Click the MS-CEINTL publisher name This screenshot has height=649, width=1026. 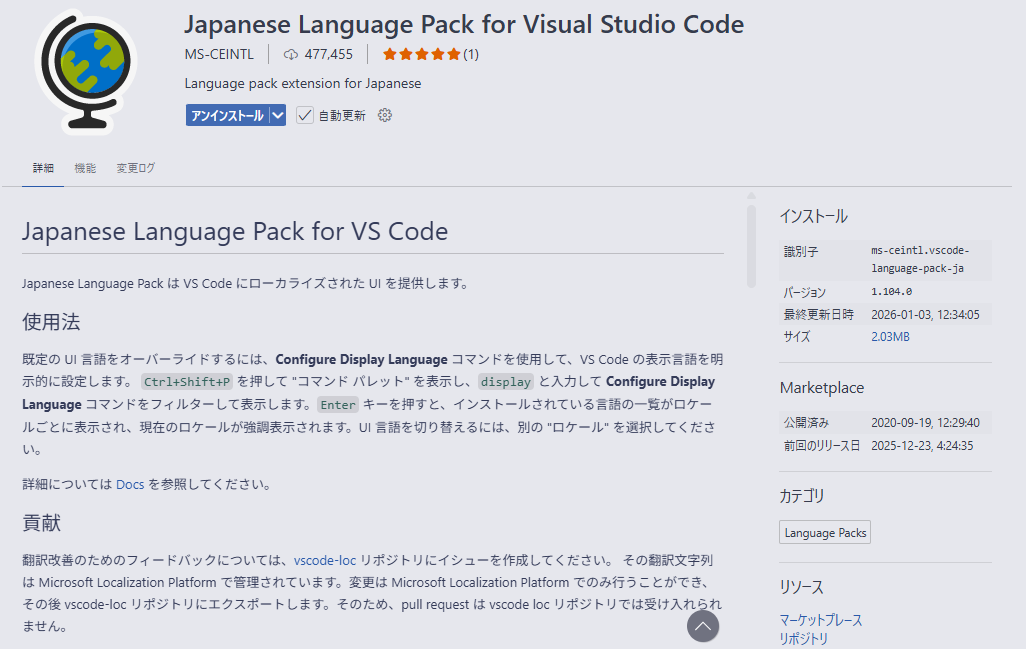pyautogui.click(x=219, y=54)
